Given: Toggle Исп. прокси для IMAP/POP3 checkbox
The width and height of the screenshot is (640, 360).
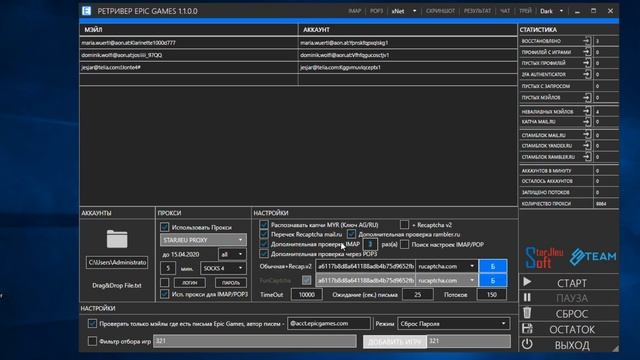Looking at the screenshot, I should coord(164,294).
